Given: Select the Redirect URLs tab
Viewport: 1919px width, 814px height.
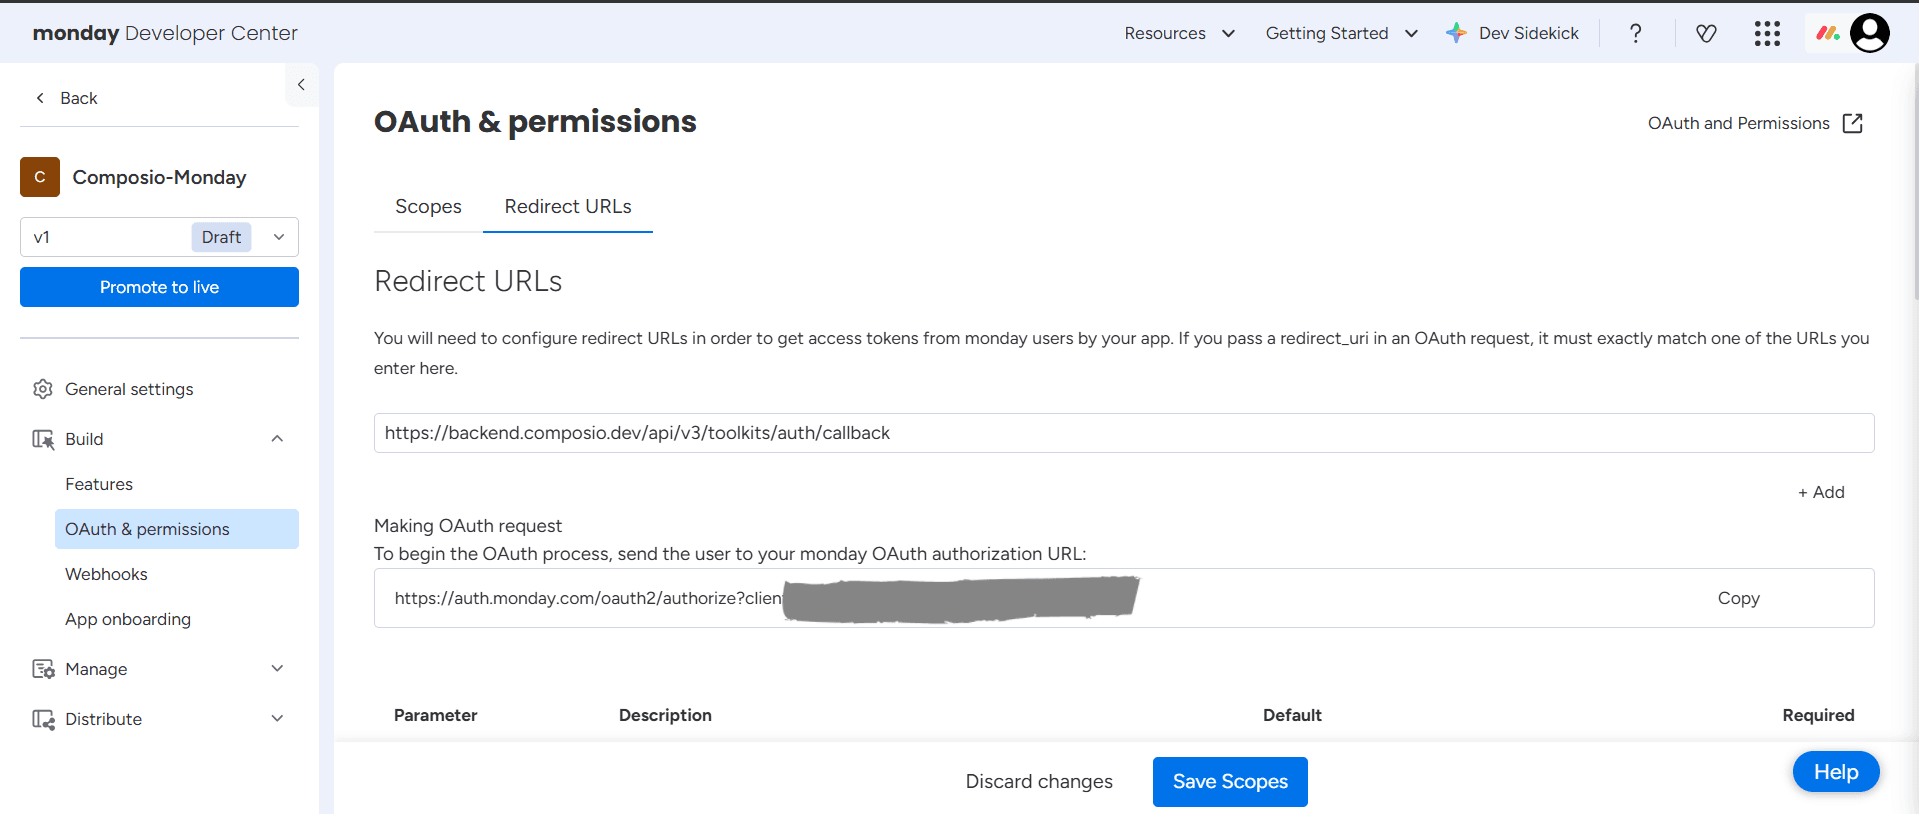Looking at the screenshot, I should pyautogui.click(x=568, y=206).
